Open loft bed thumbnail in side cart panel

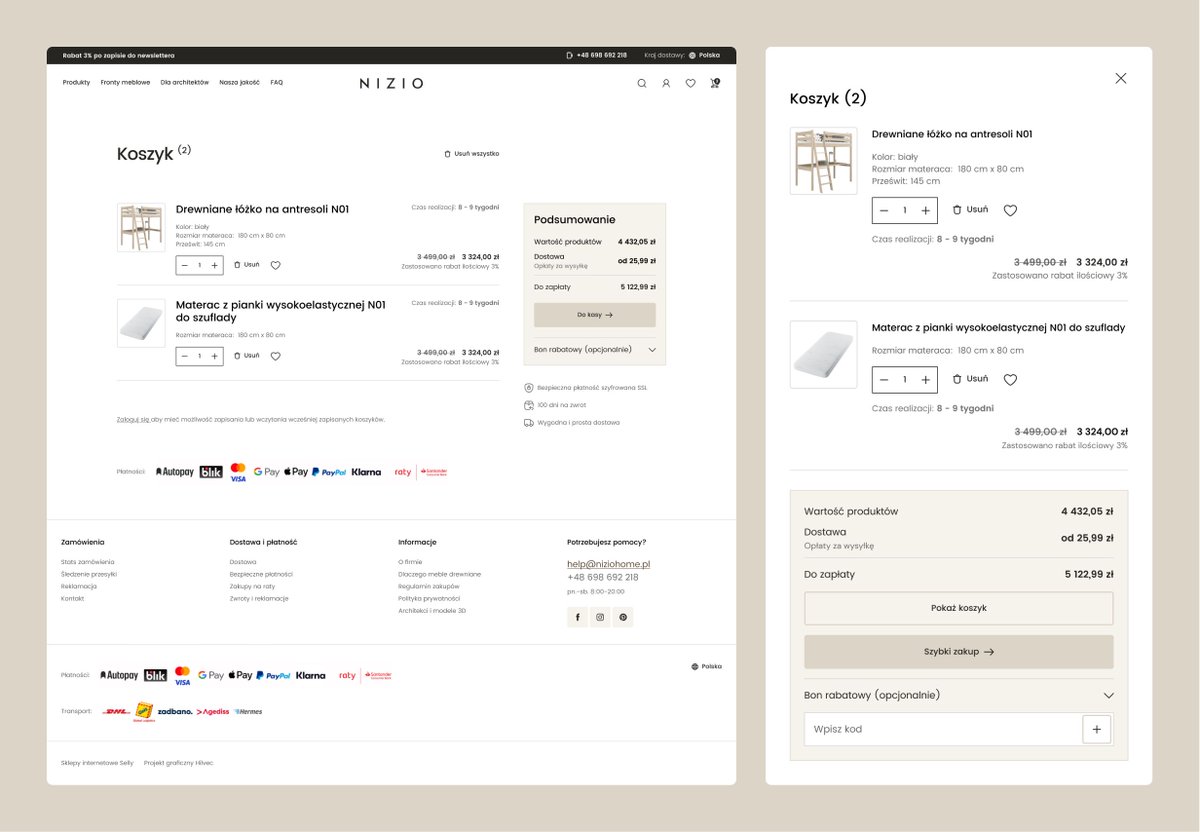coord(823,161)
